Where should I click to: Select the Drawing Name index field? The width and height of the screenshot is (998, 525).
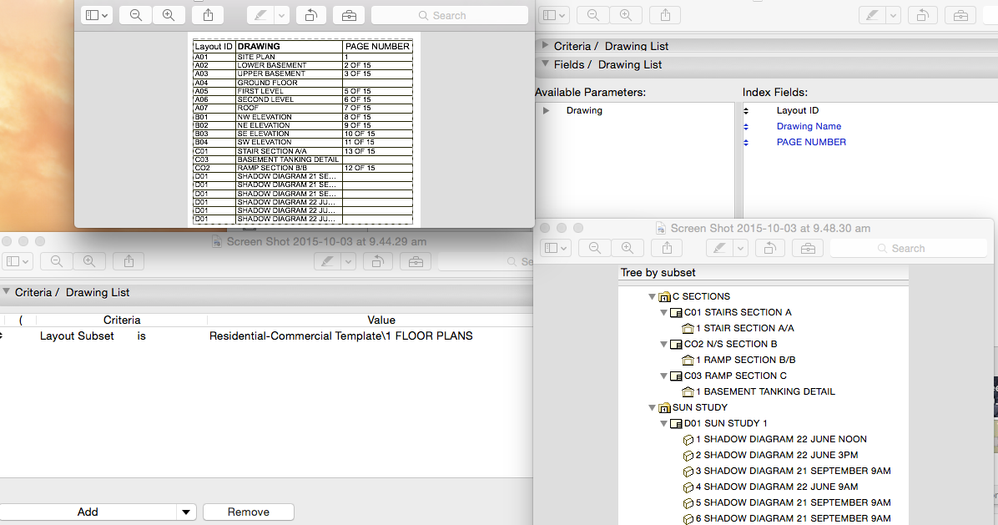(808, 126)
